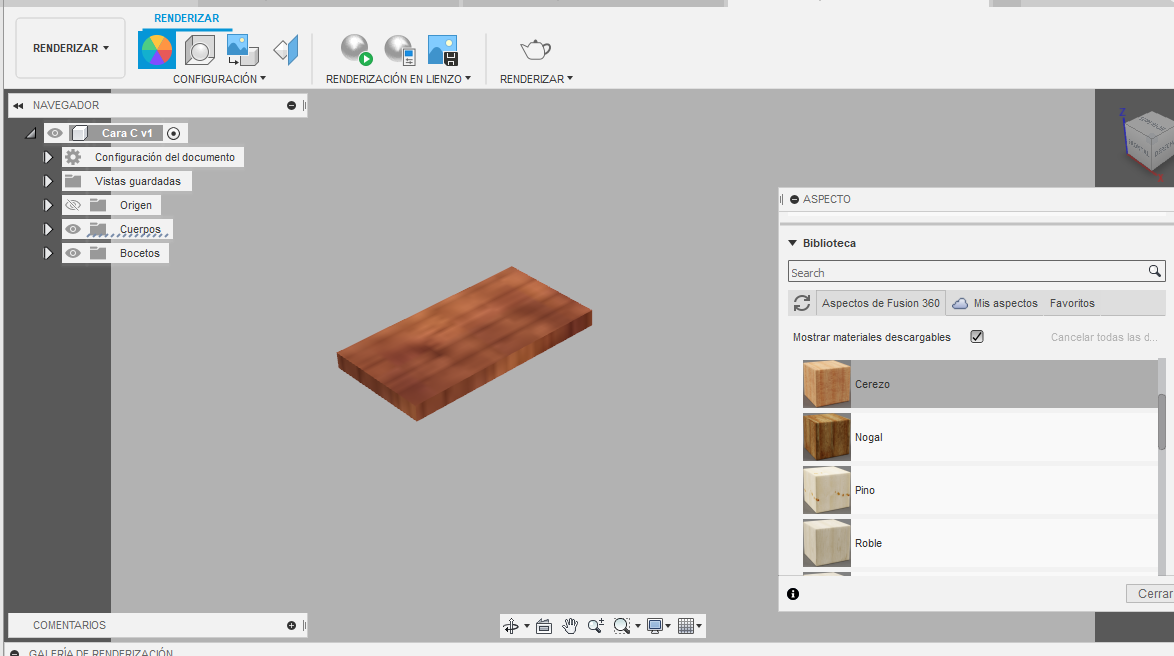1174x656 pixels.
Task: Start In-Canvas Render play icon
Action: pos(356,50)
